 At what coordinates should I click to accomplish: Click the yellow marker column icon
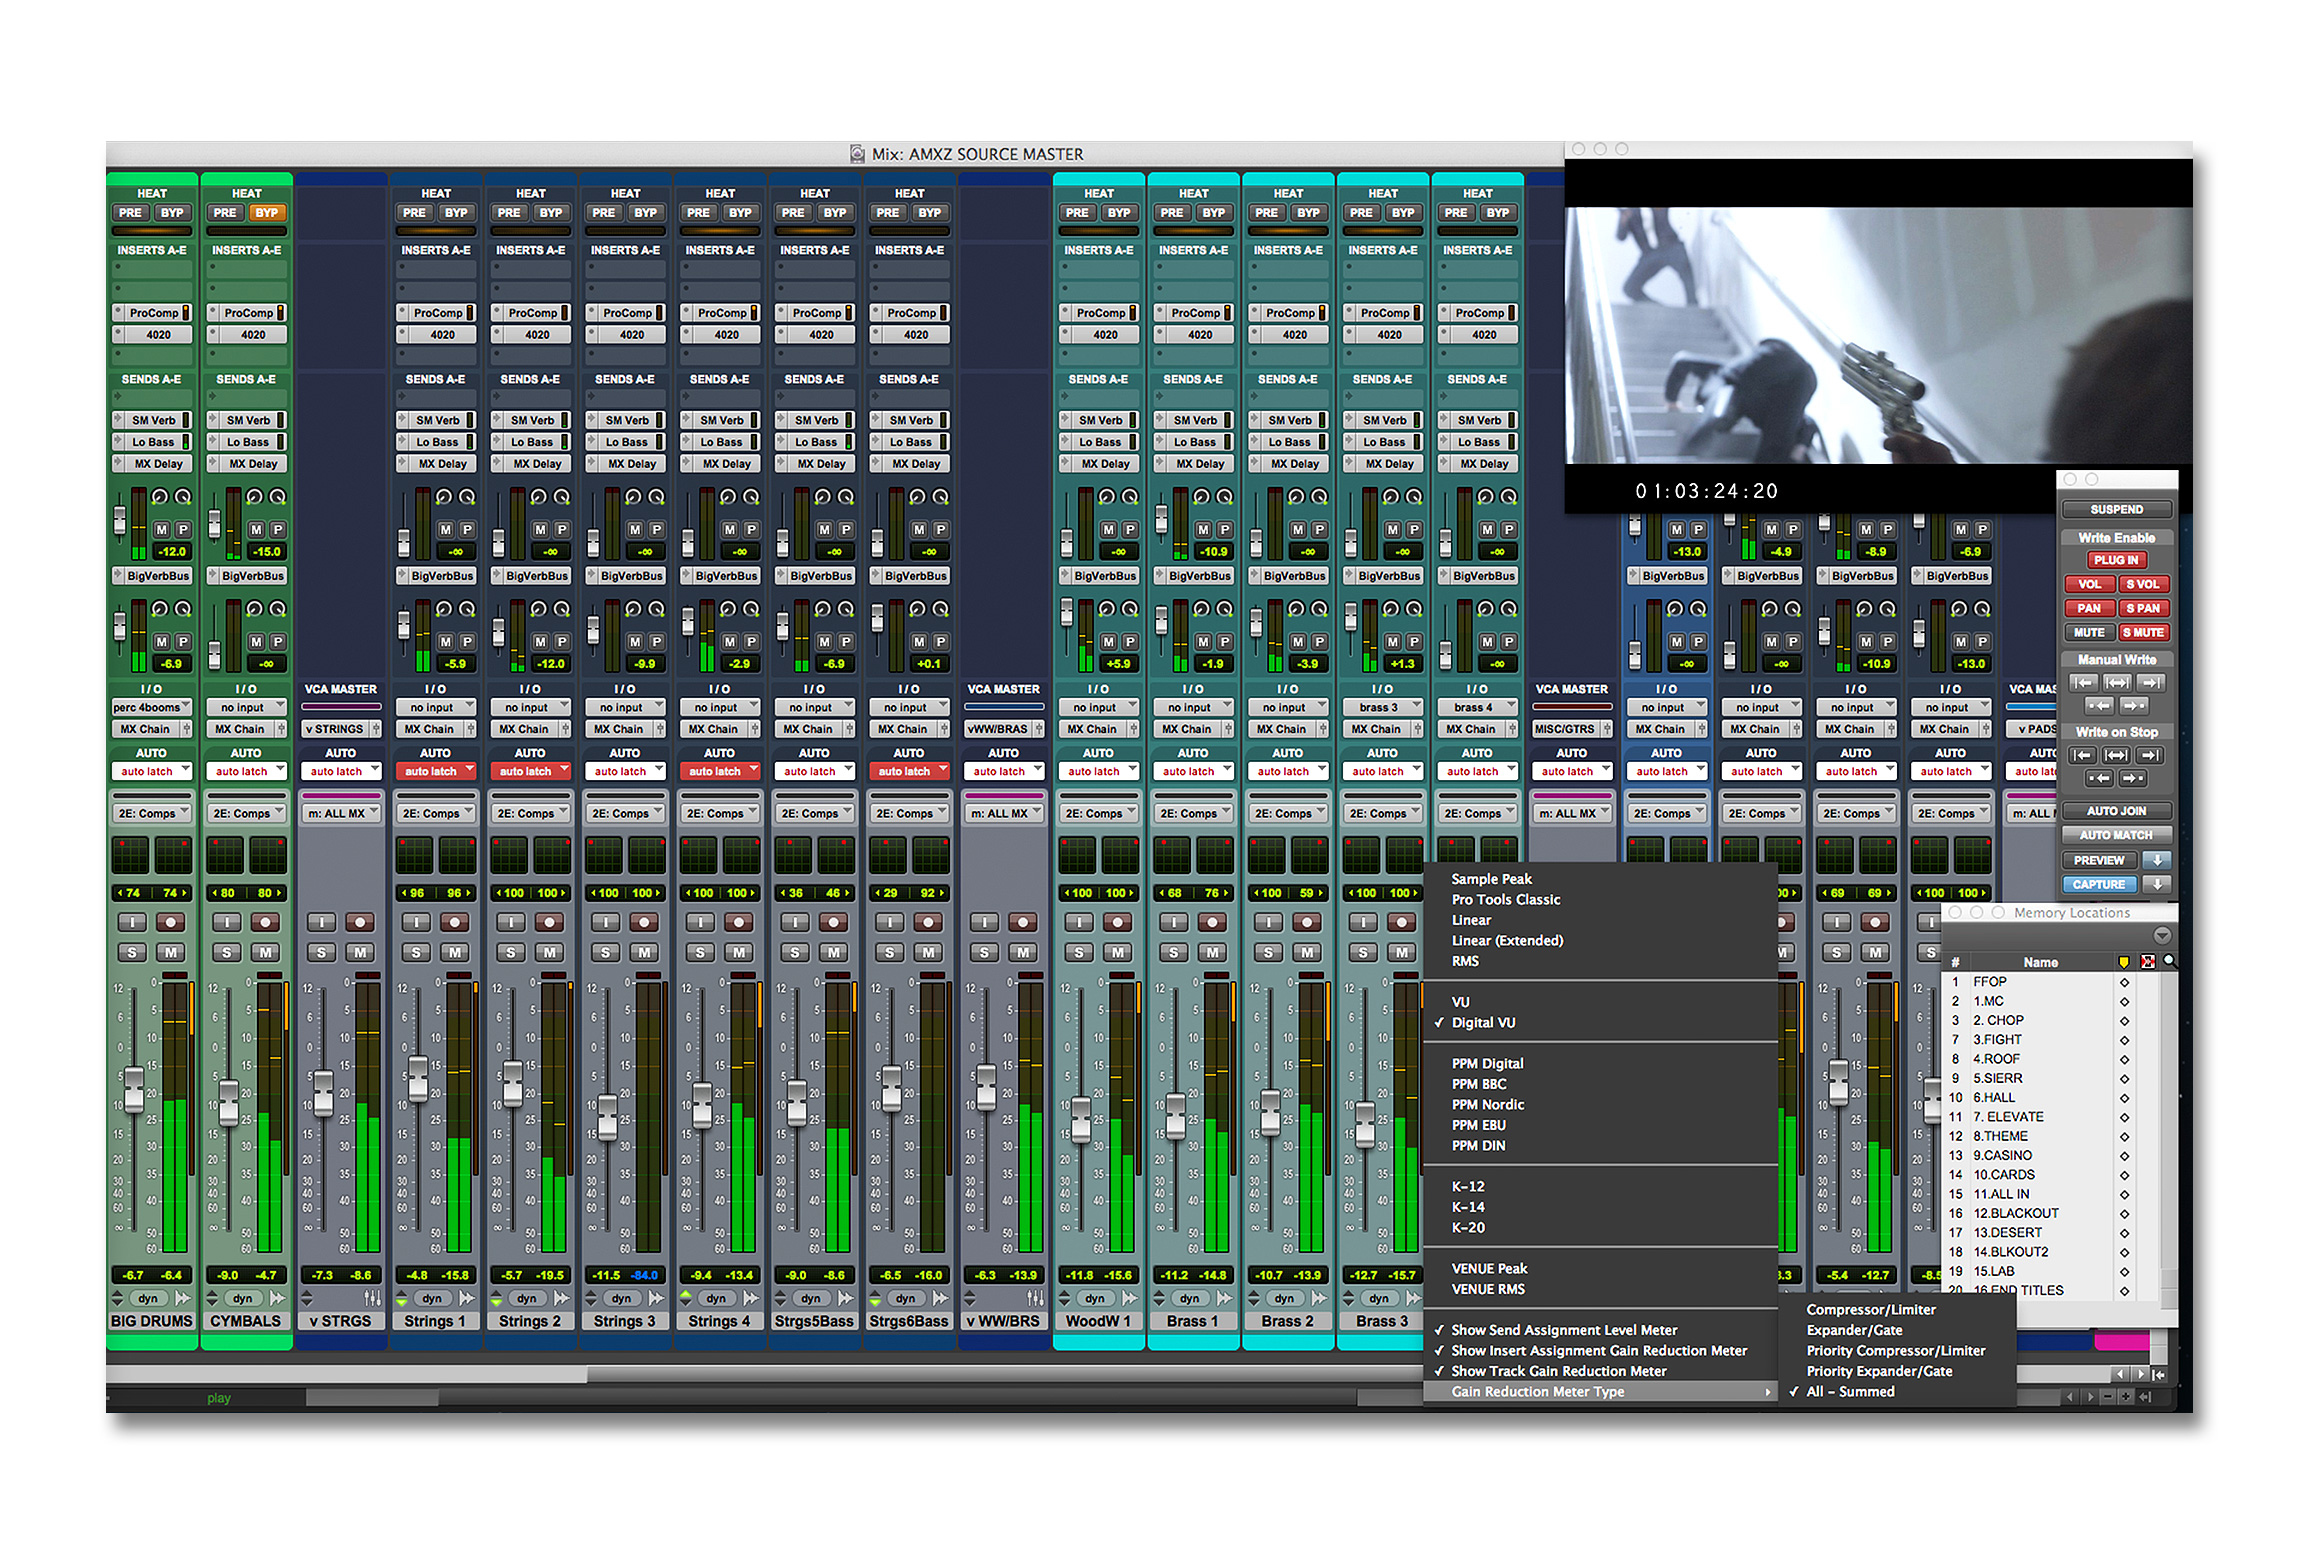point(2124,962)
